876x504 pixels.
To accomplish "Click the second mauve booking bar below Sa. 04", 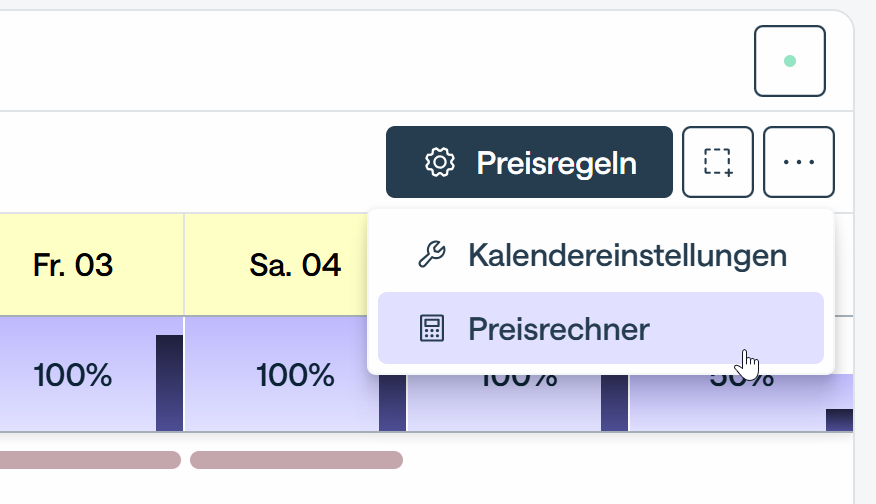I will [x=296, y=460].
